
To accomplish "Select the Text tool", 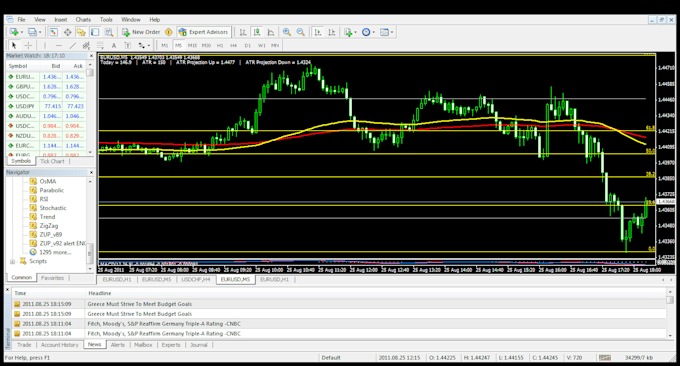I will click(x=114, y=45).
